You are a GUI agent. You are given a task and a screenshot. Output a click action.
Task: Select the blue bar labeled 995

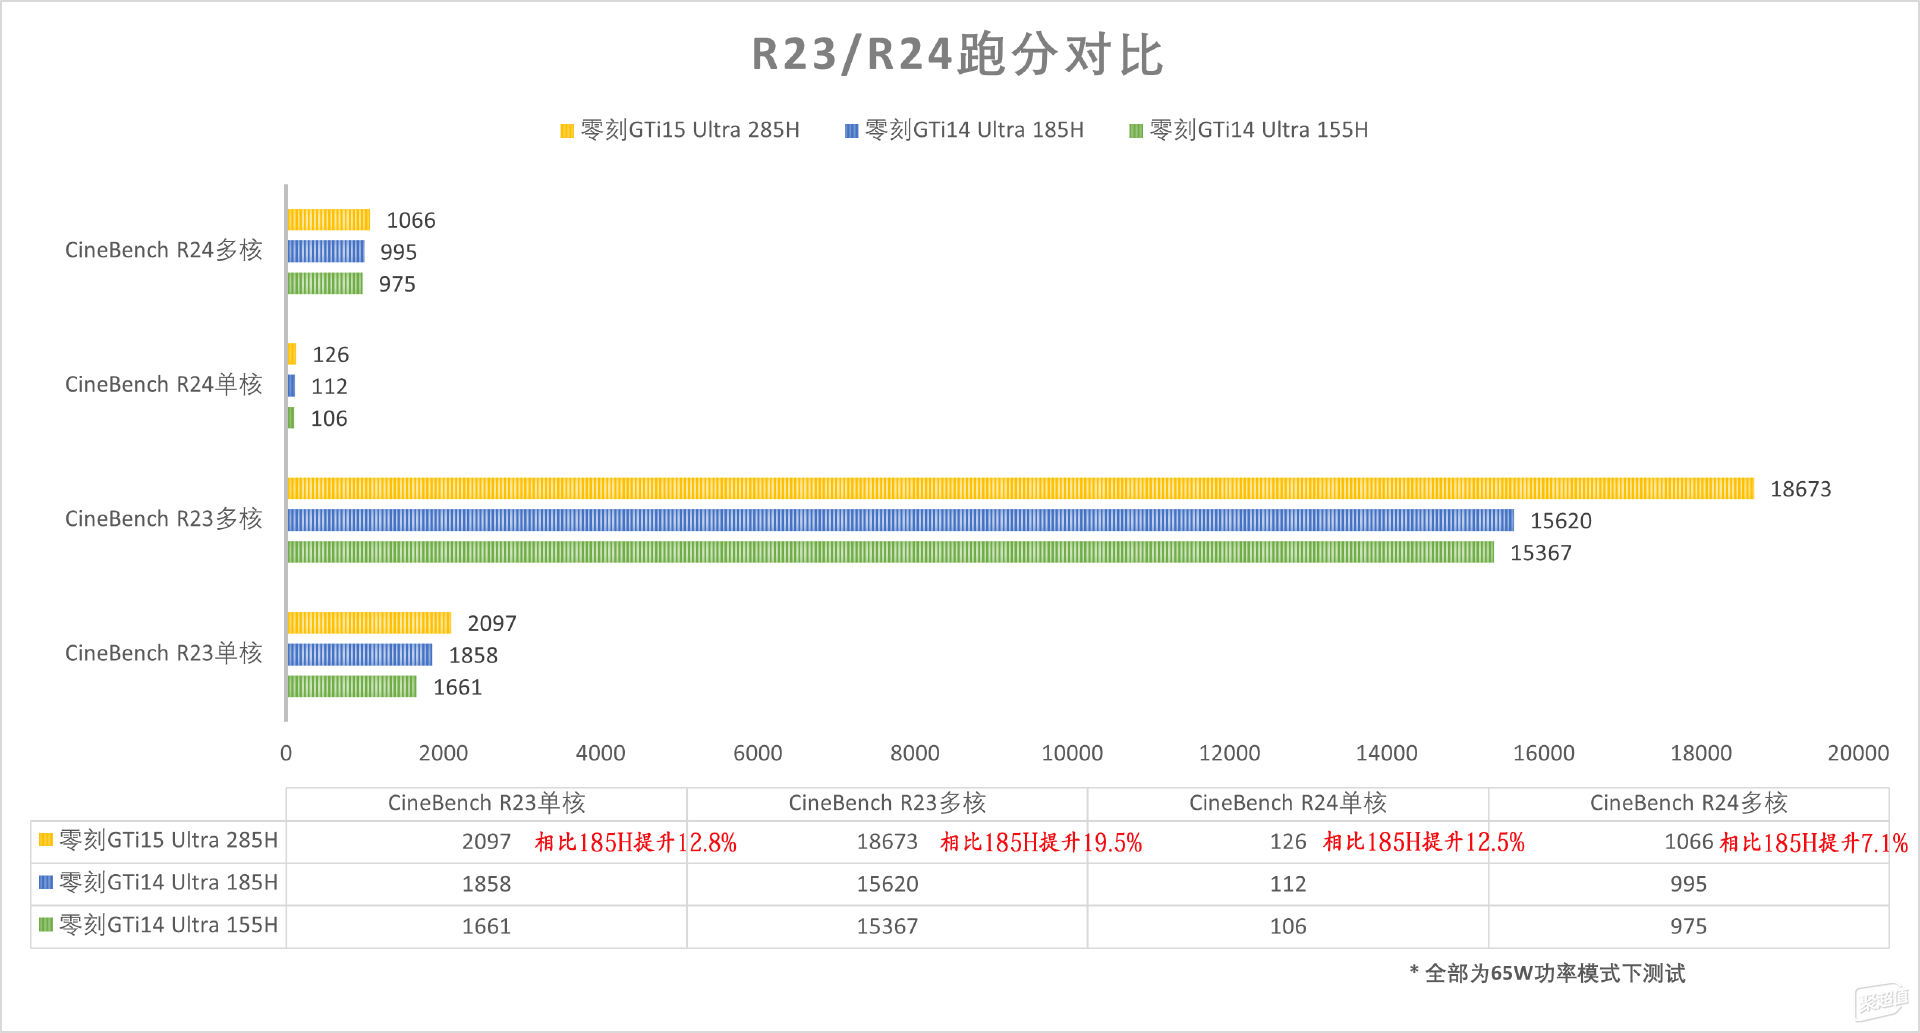tap(326, 251)
